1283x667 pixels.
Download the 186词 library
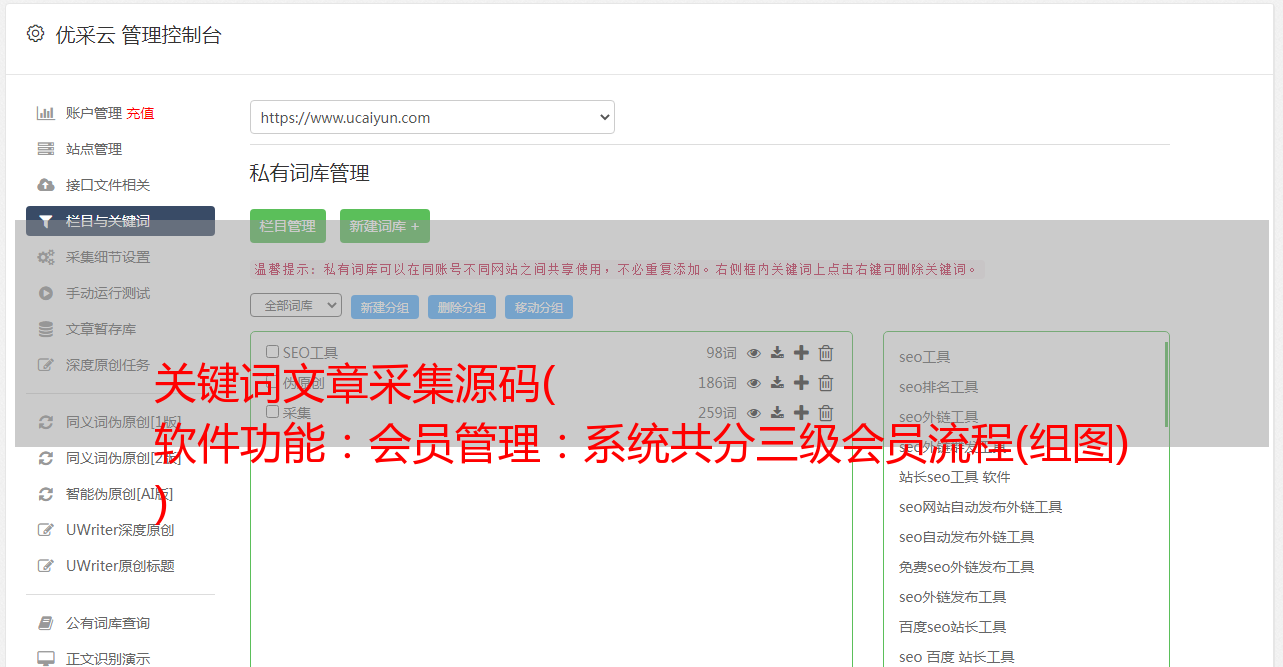tap(777, 383)
